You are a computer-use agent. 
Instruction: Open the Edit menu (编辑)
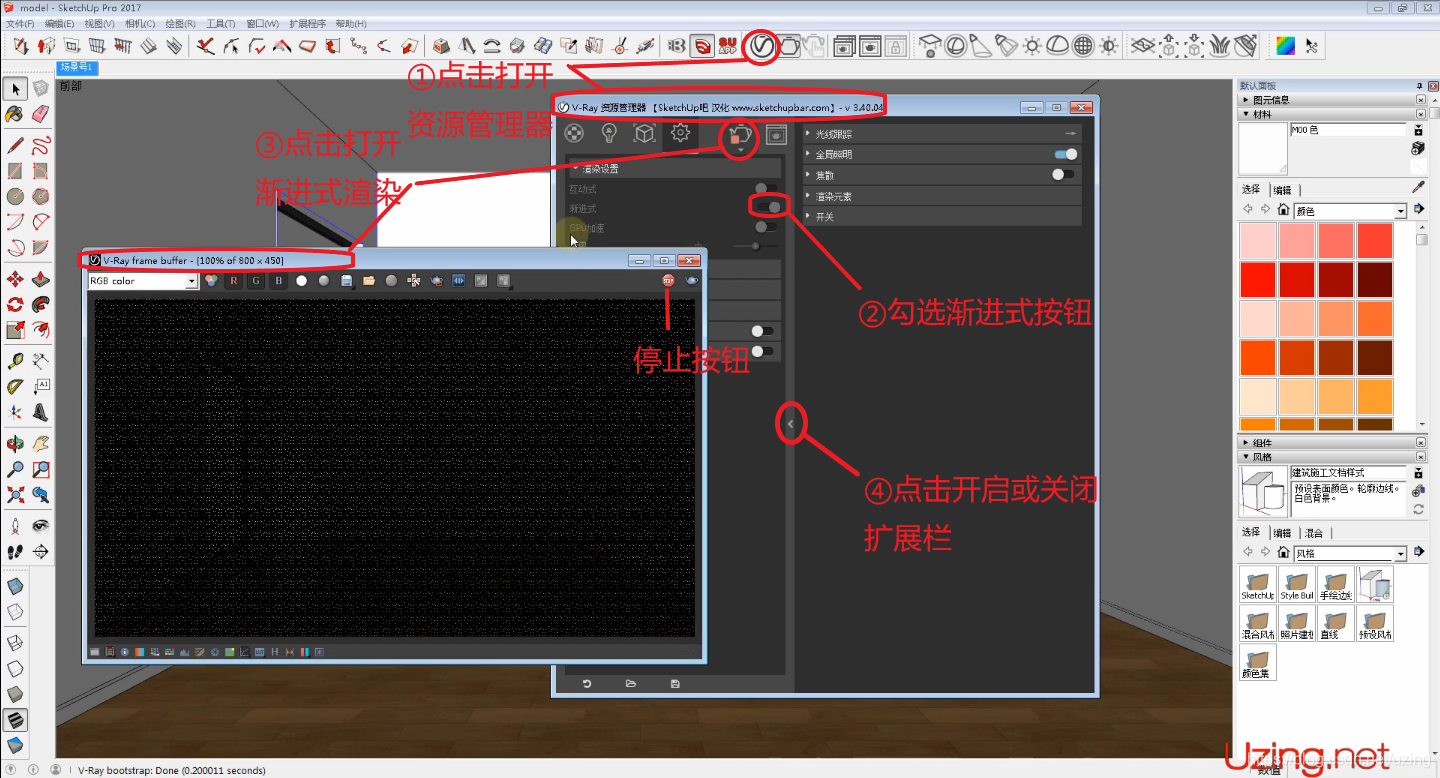pyautogui.click(x=60, y=23)
